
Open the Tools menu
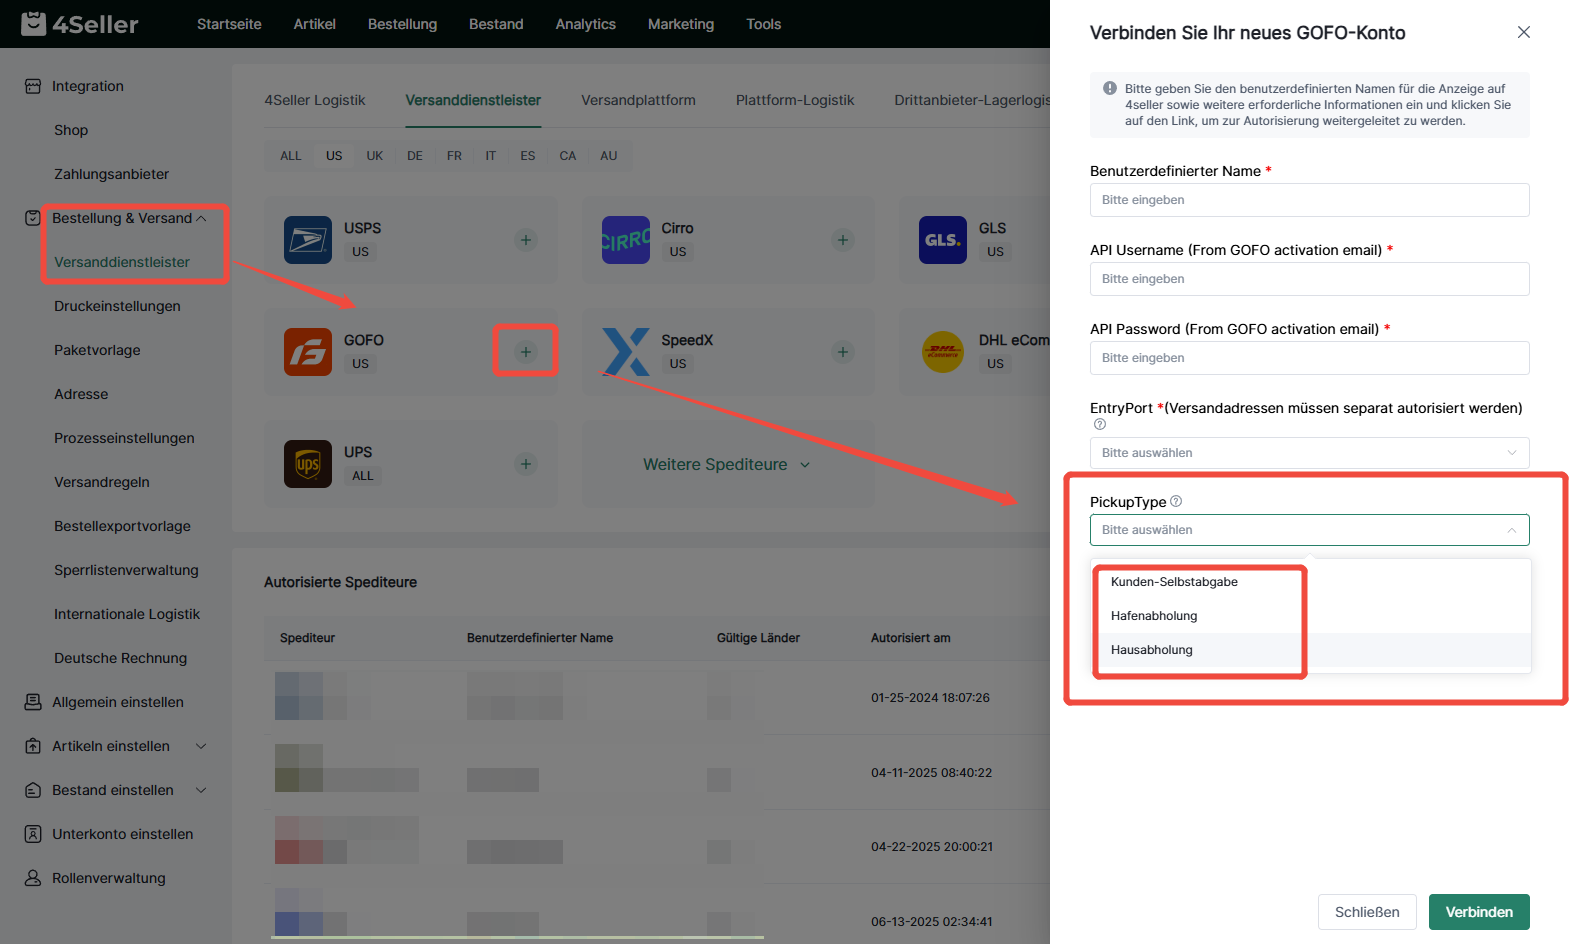pos(763,24)
